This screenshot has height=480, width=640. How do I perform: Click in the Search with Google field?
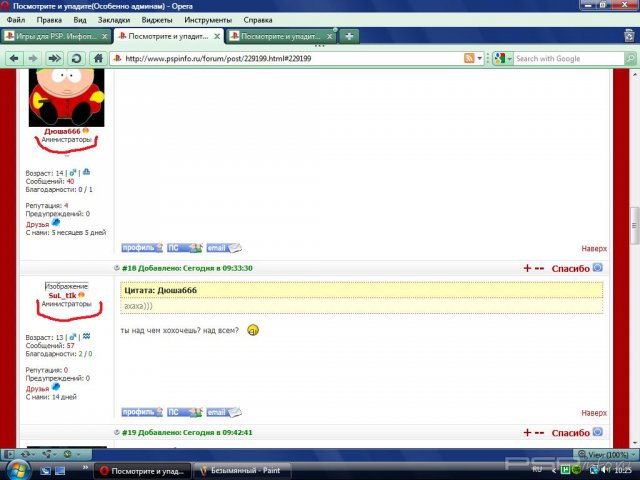click(566, 59)
